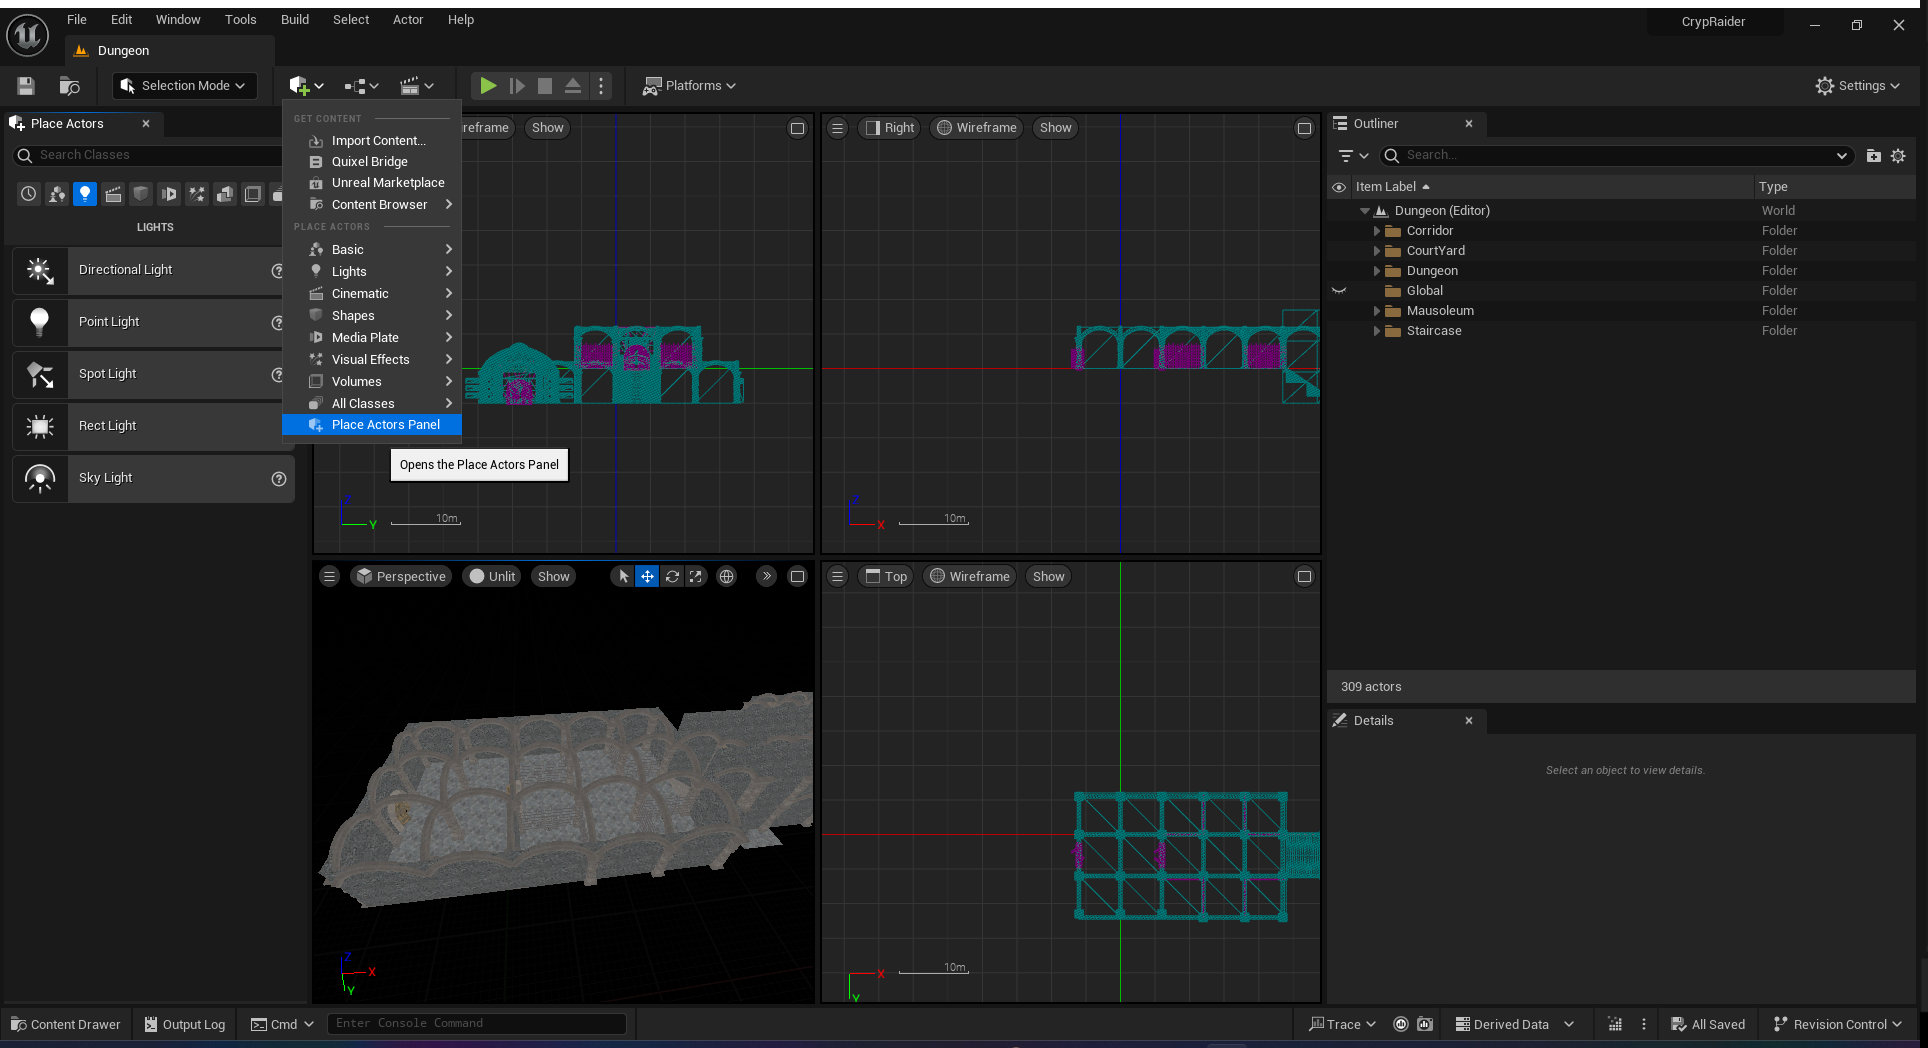Click the Recently Placed clock icon

click(x=29, y=194)
